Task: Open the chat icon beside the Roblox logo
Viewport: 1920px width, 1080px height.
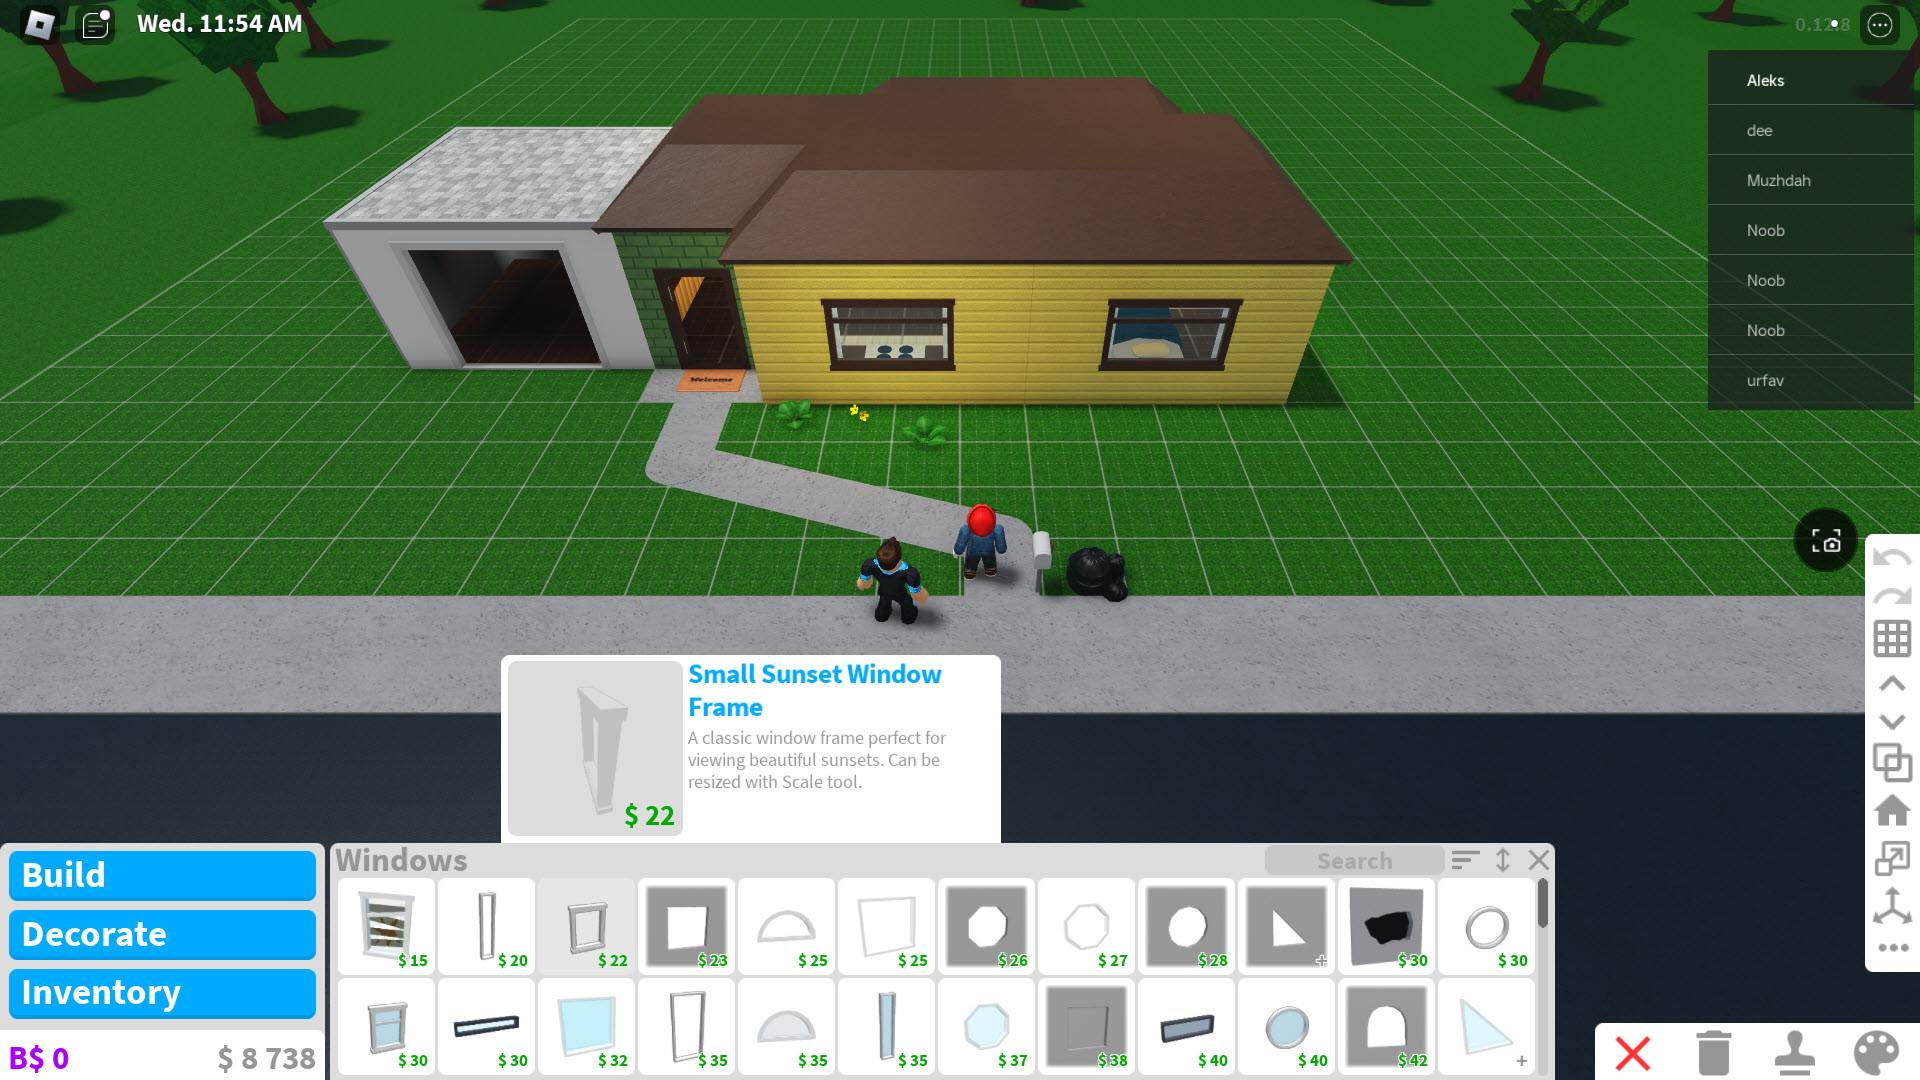Action: coord(96,24)
